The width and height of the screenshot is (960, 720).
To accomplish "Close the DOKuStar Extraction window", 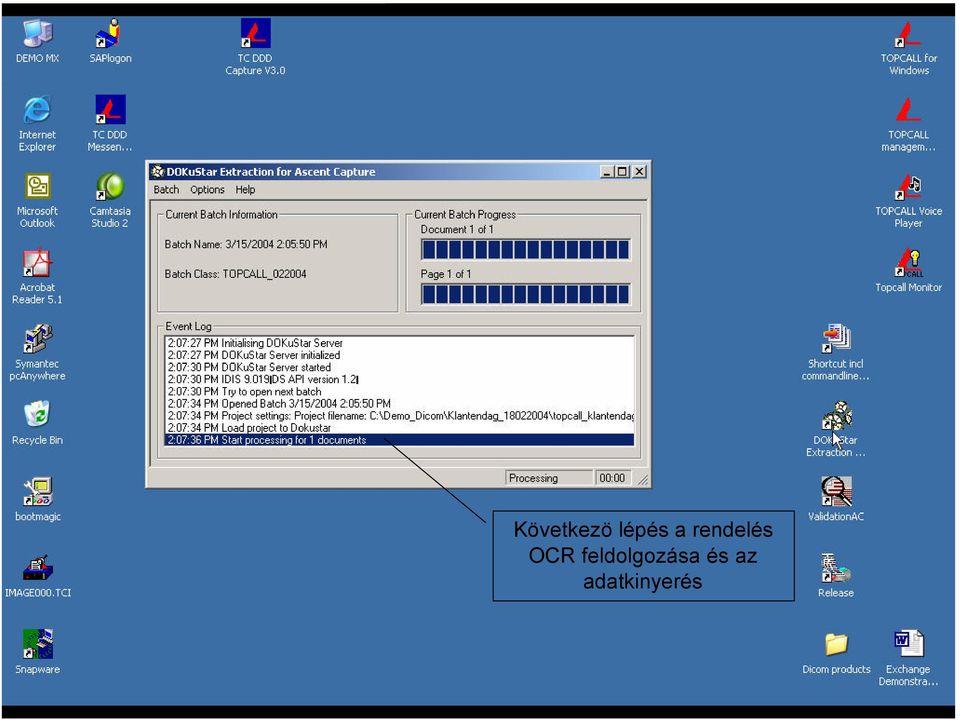I will [x=639, y=172].
